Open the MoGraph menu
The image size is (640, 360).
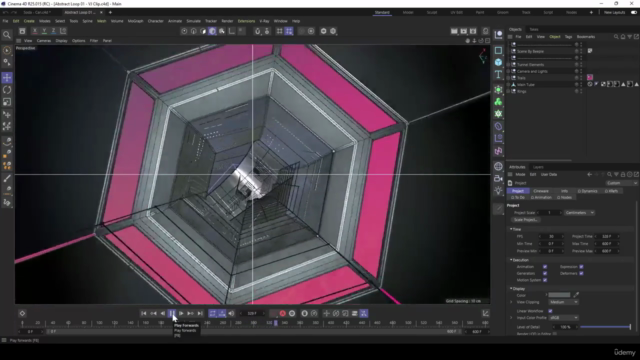click(x=136, y=21)
